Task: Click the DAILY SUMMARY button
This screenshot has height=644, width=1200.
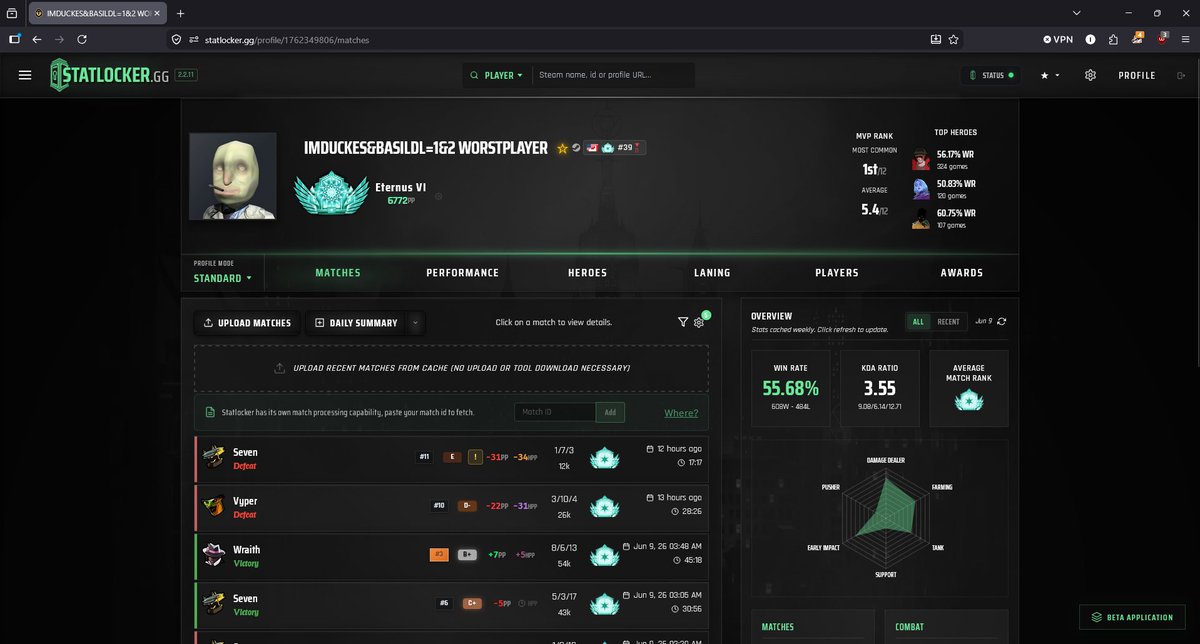Action: click(356, 323)
